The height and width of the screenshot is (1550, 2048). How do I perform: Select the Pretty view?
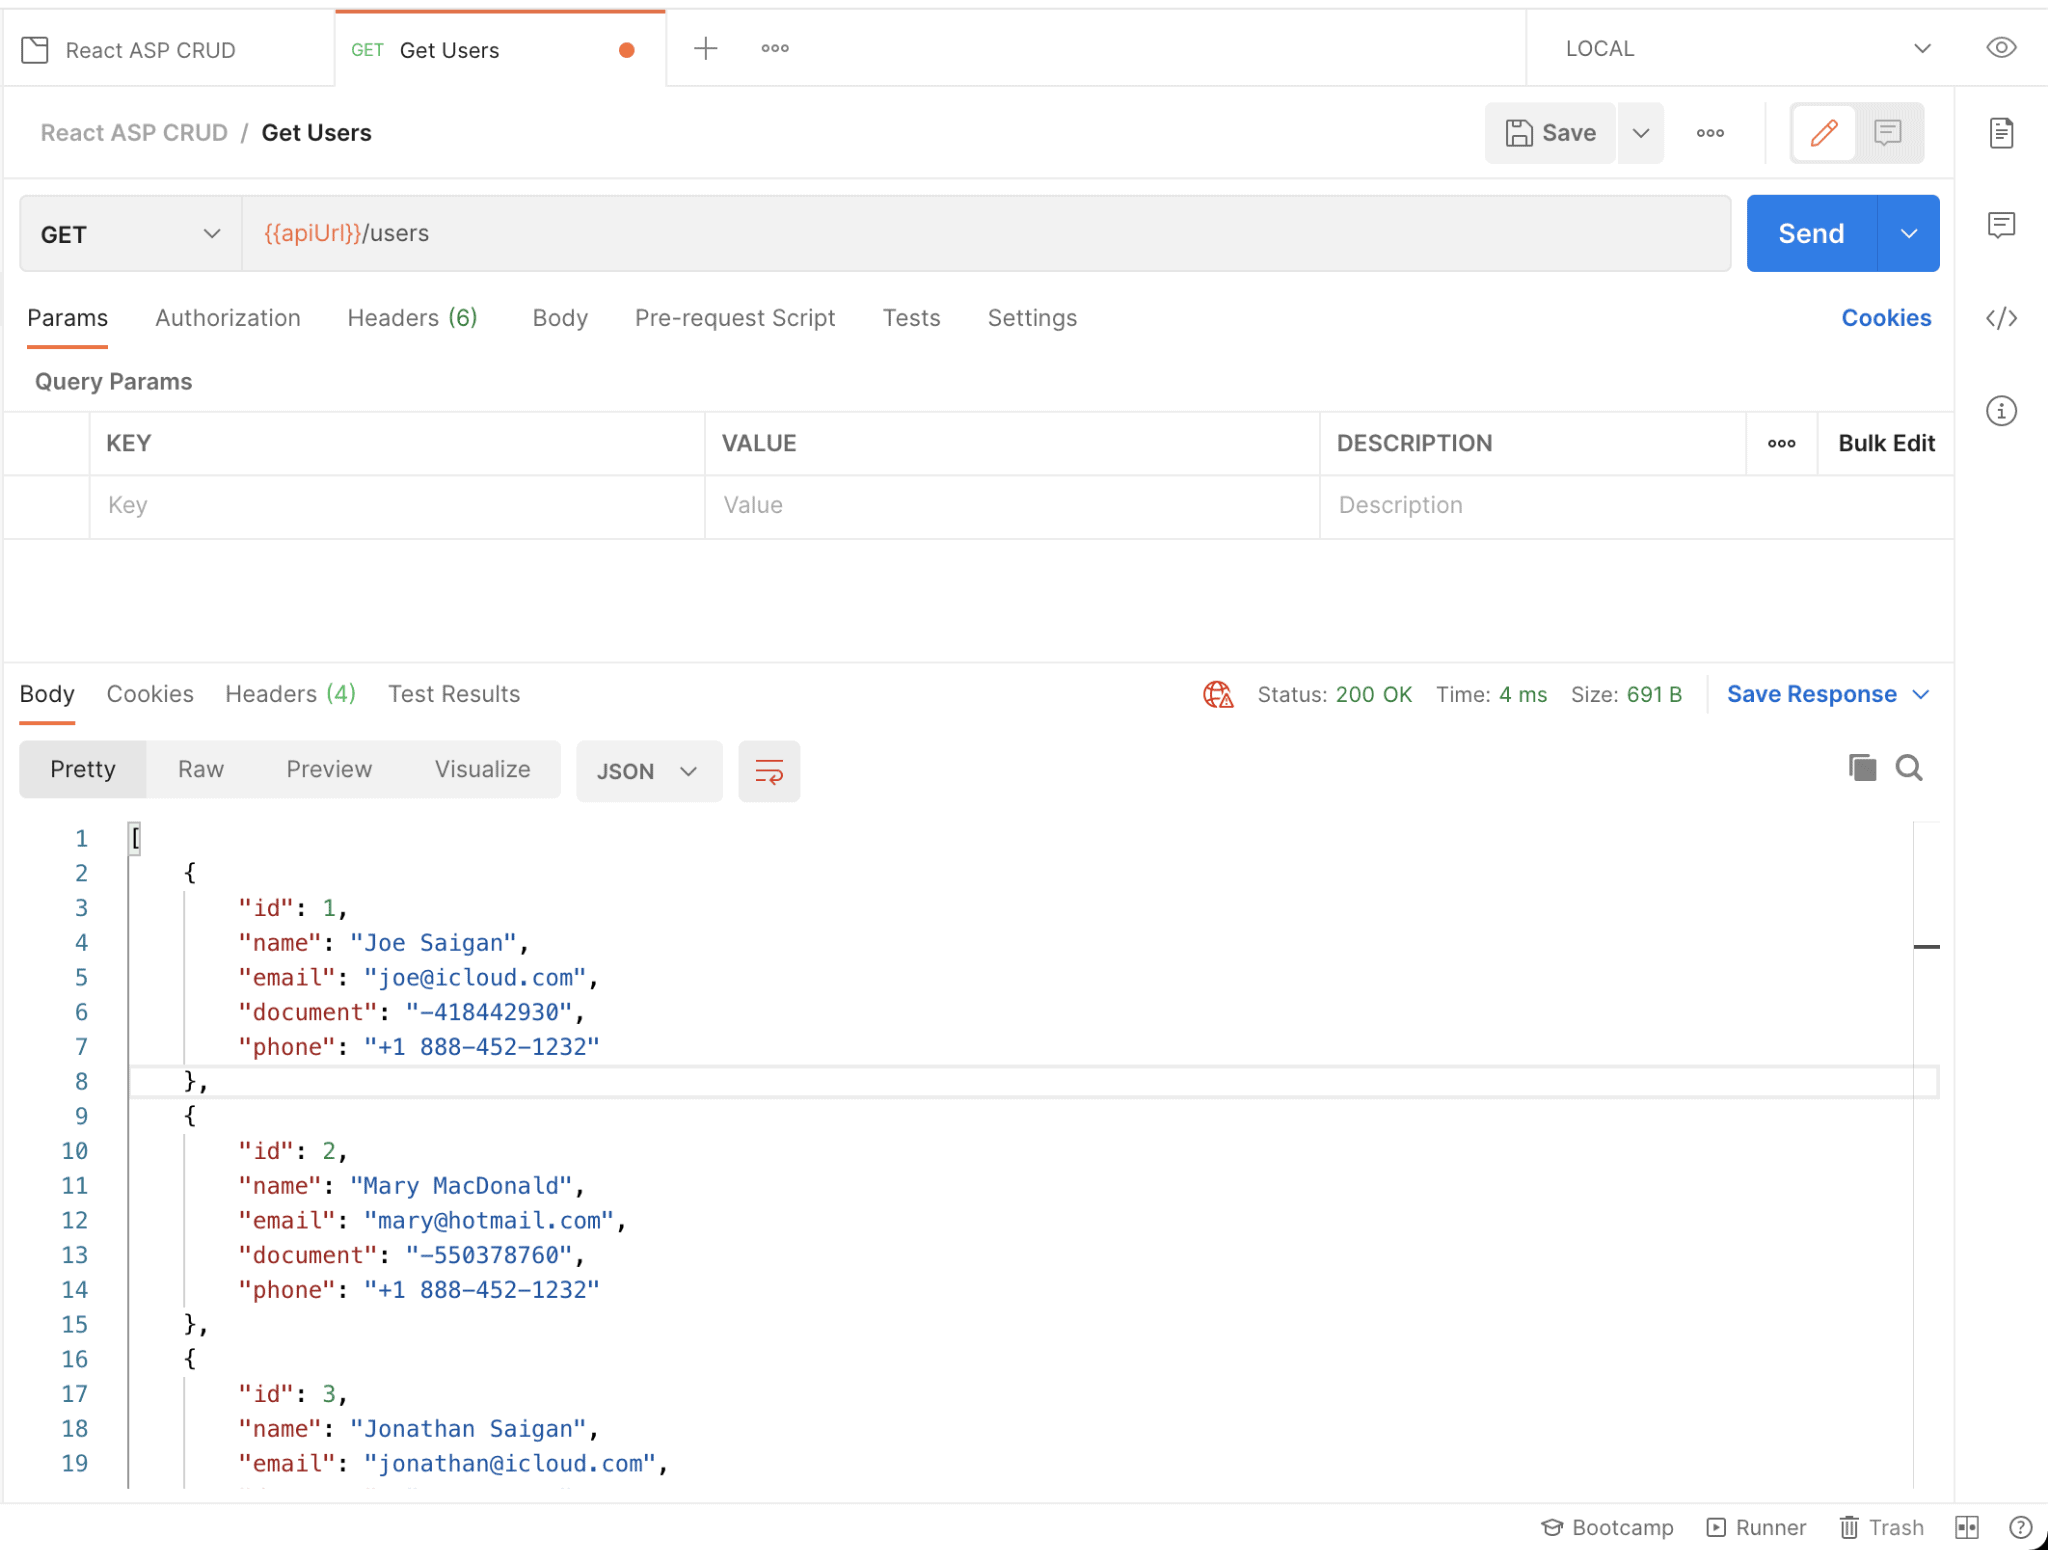click(x=83, y=769)
